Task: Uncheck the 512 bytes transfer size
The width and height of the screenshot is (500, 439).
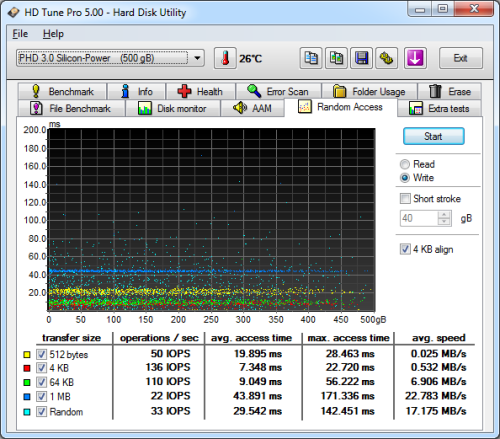Action: (x=41, y=354)
